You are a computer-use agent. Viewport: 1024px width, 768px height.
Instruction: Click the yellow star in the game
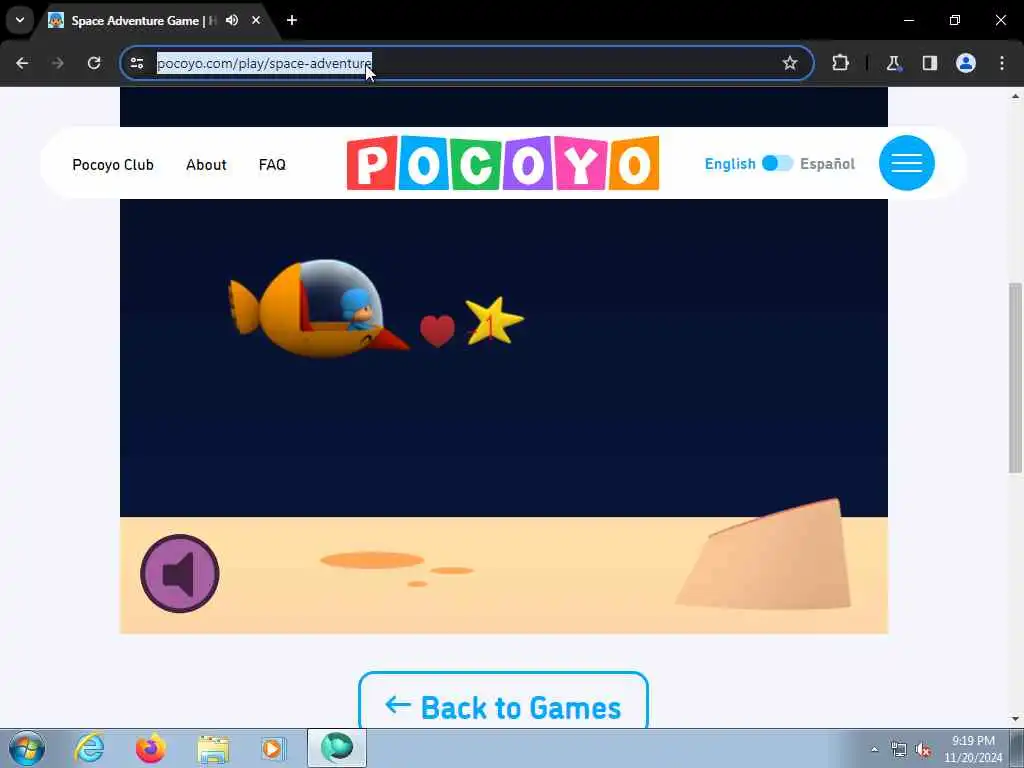493,320
